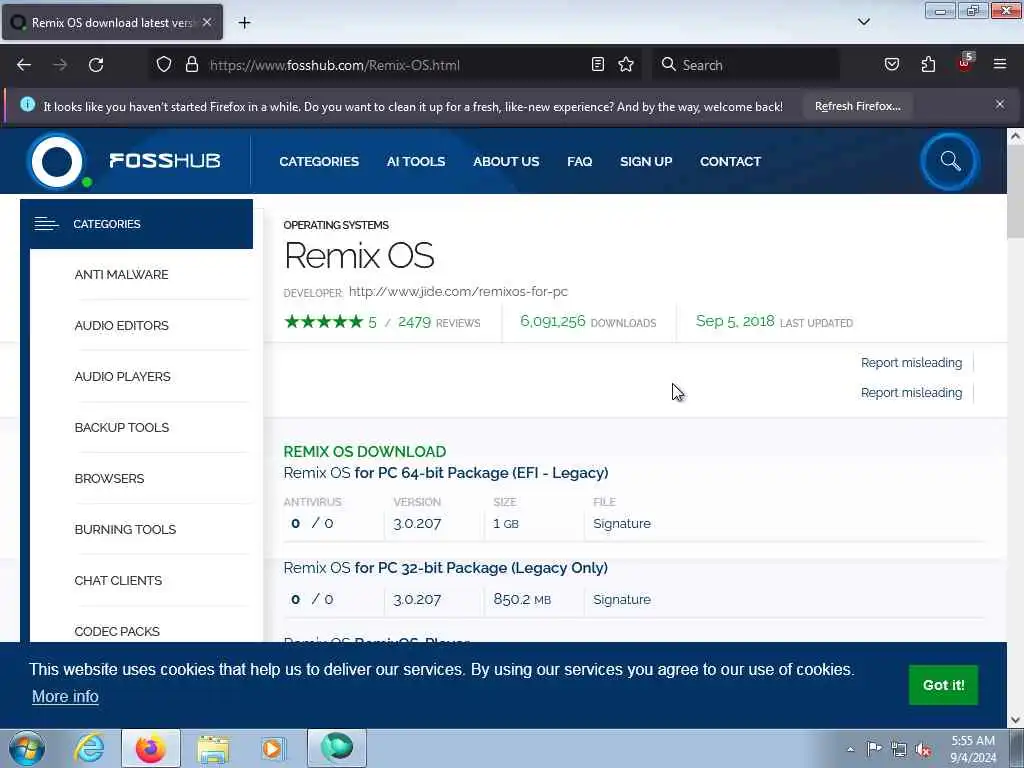The image size is (1024, 768).
Task: Open the CONTACT nav item
Action: point(730,161)
